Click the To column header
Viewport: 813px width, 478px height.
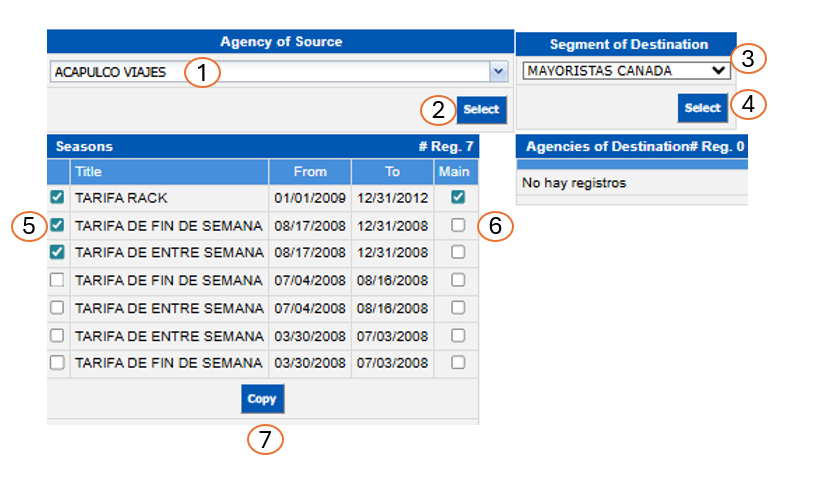392,171
